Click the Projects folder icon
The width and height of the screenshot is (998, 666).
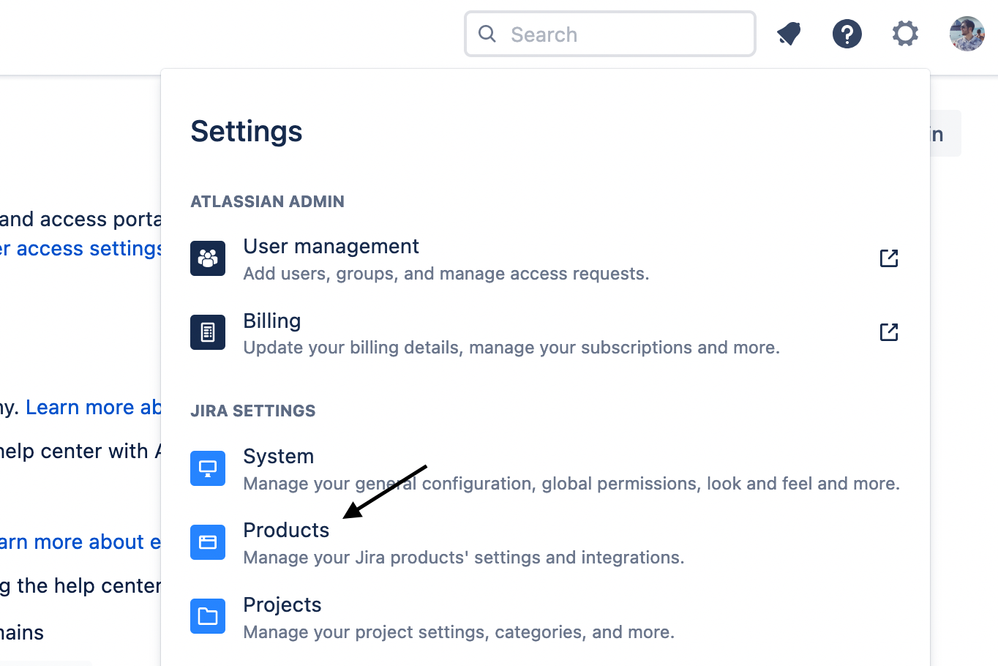point(207,616)
